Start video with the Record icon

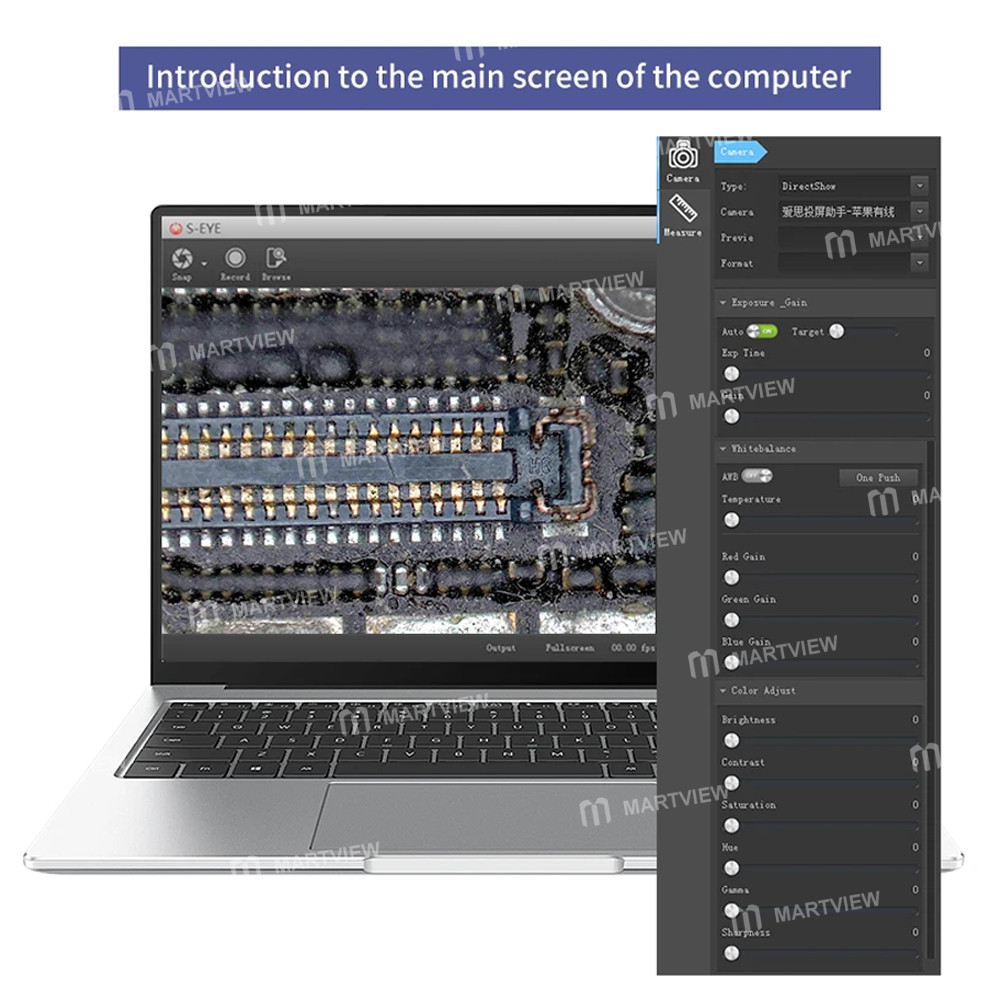click(x=235, y=259)
